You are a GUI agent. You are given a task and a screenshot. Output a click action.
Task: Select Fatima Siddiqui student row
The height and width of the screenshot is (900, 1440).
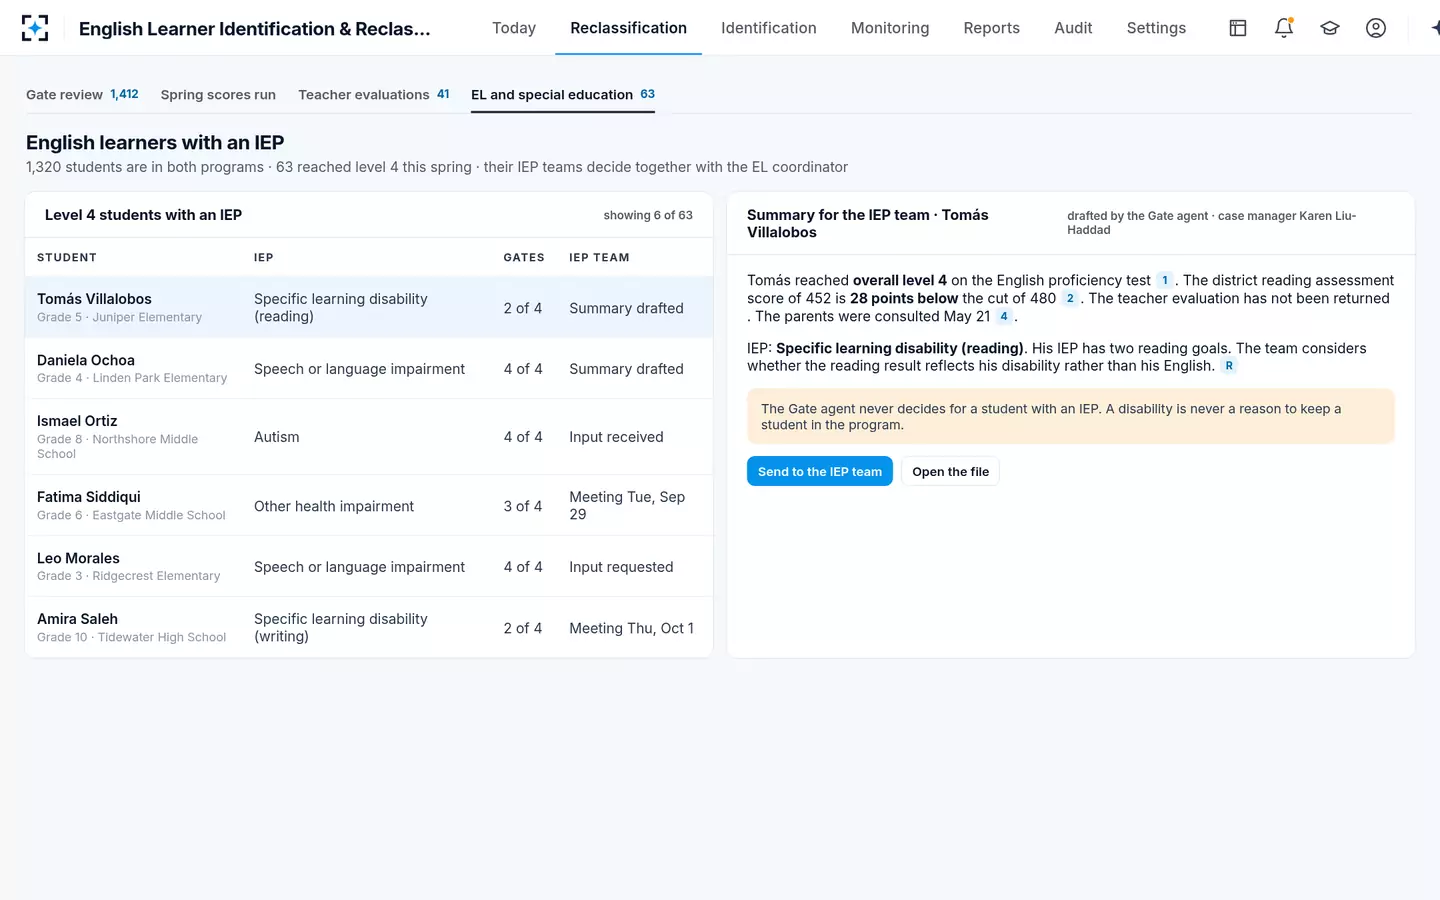369,506
